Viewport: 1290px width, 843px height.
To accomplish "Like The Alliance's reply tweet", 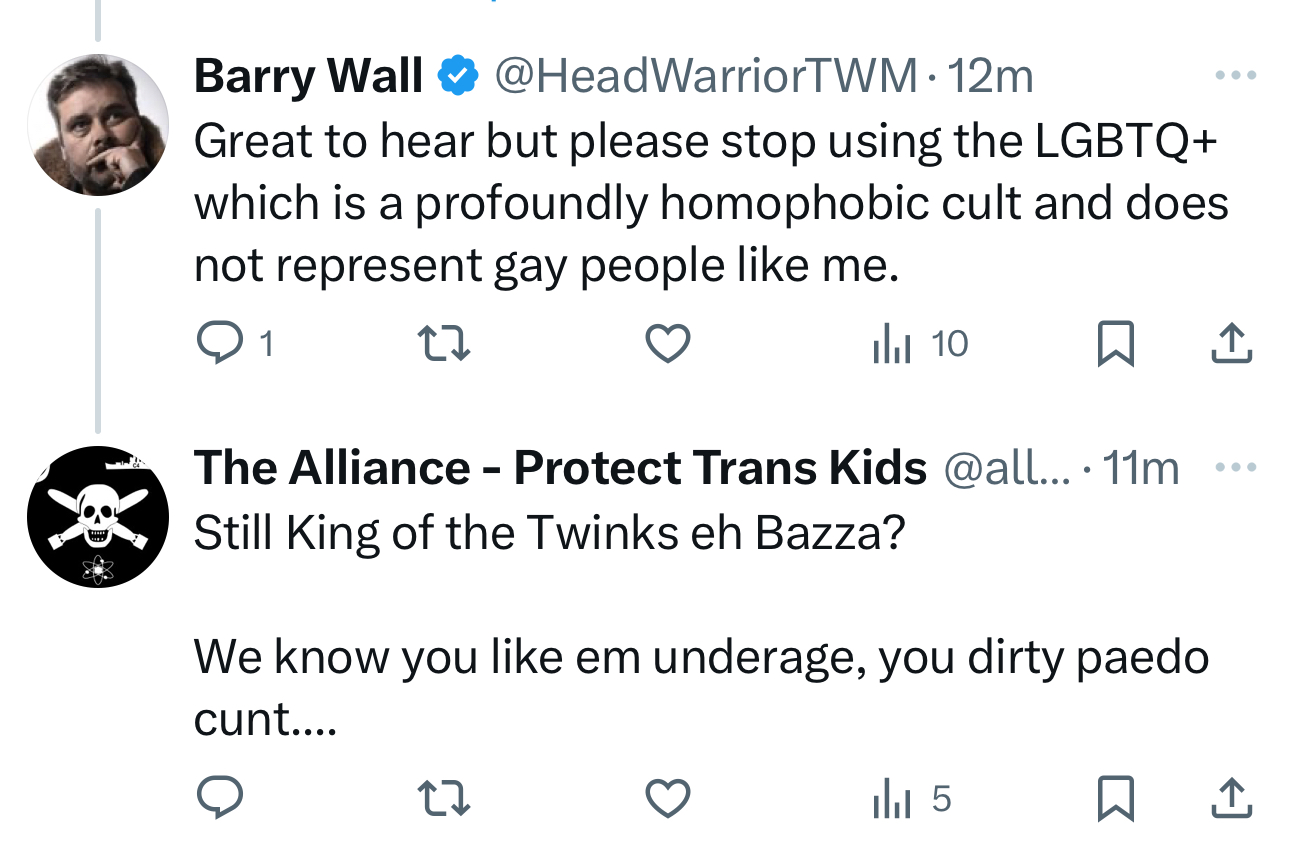I will click(x=667, y=799).
